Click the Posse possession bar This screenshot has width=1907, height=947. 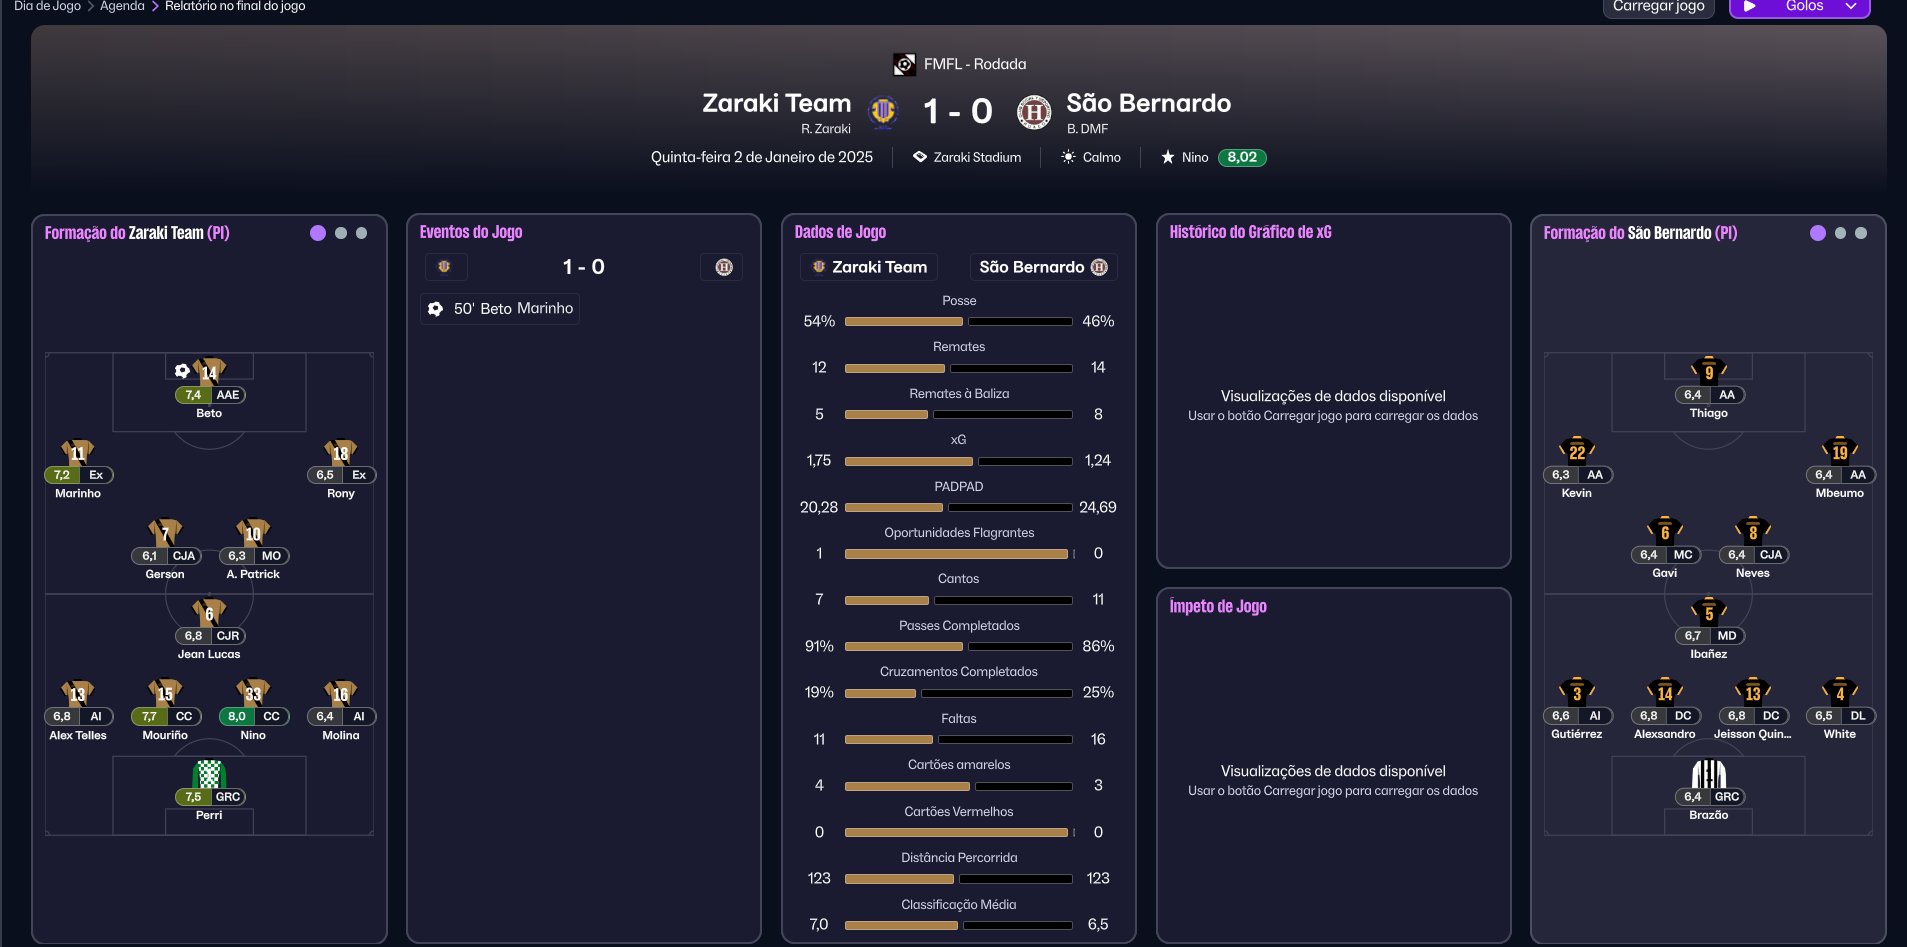pos(958,321)
